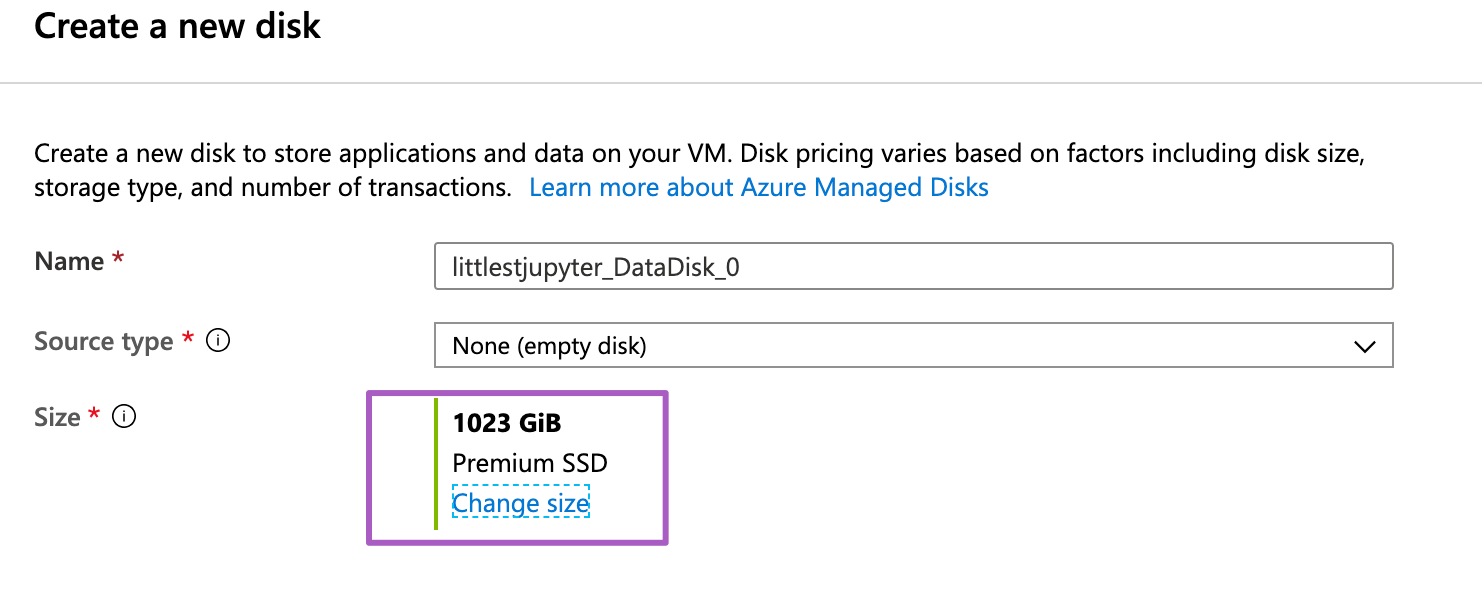Click the dropdown chevron in Source type

pos(1364,347)
